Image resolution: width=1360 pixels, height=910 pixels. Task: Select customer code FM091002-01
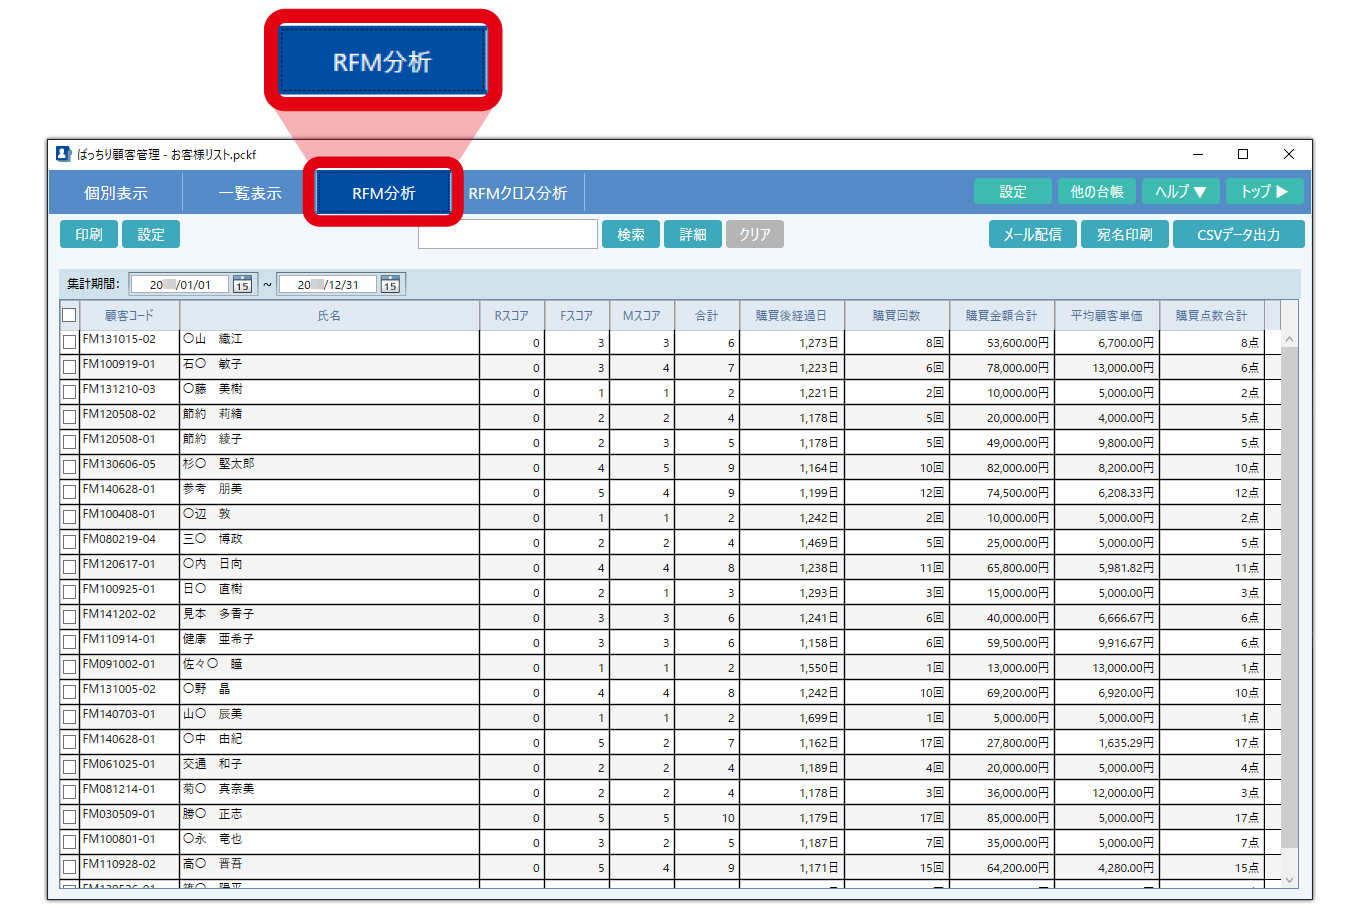click(x=129, y=666)
